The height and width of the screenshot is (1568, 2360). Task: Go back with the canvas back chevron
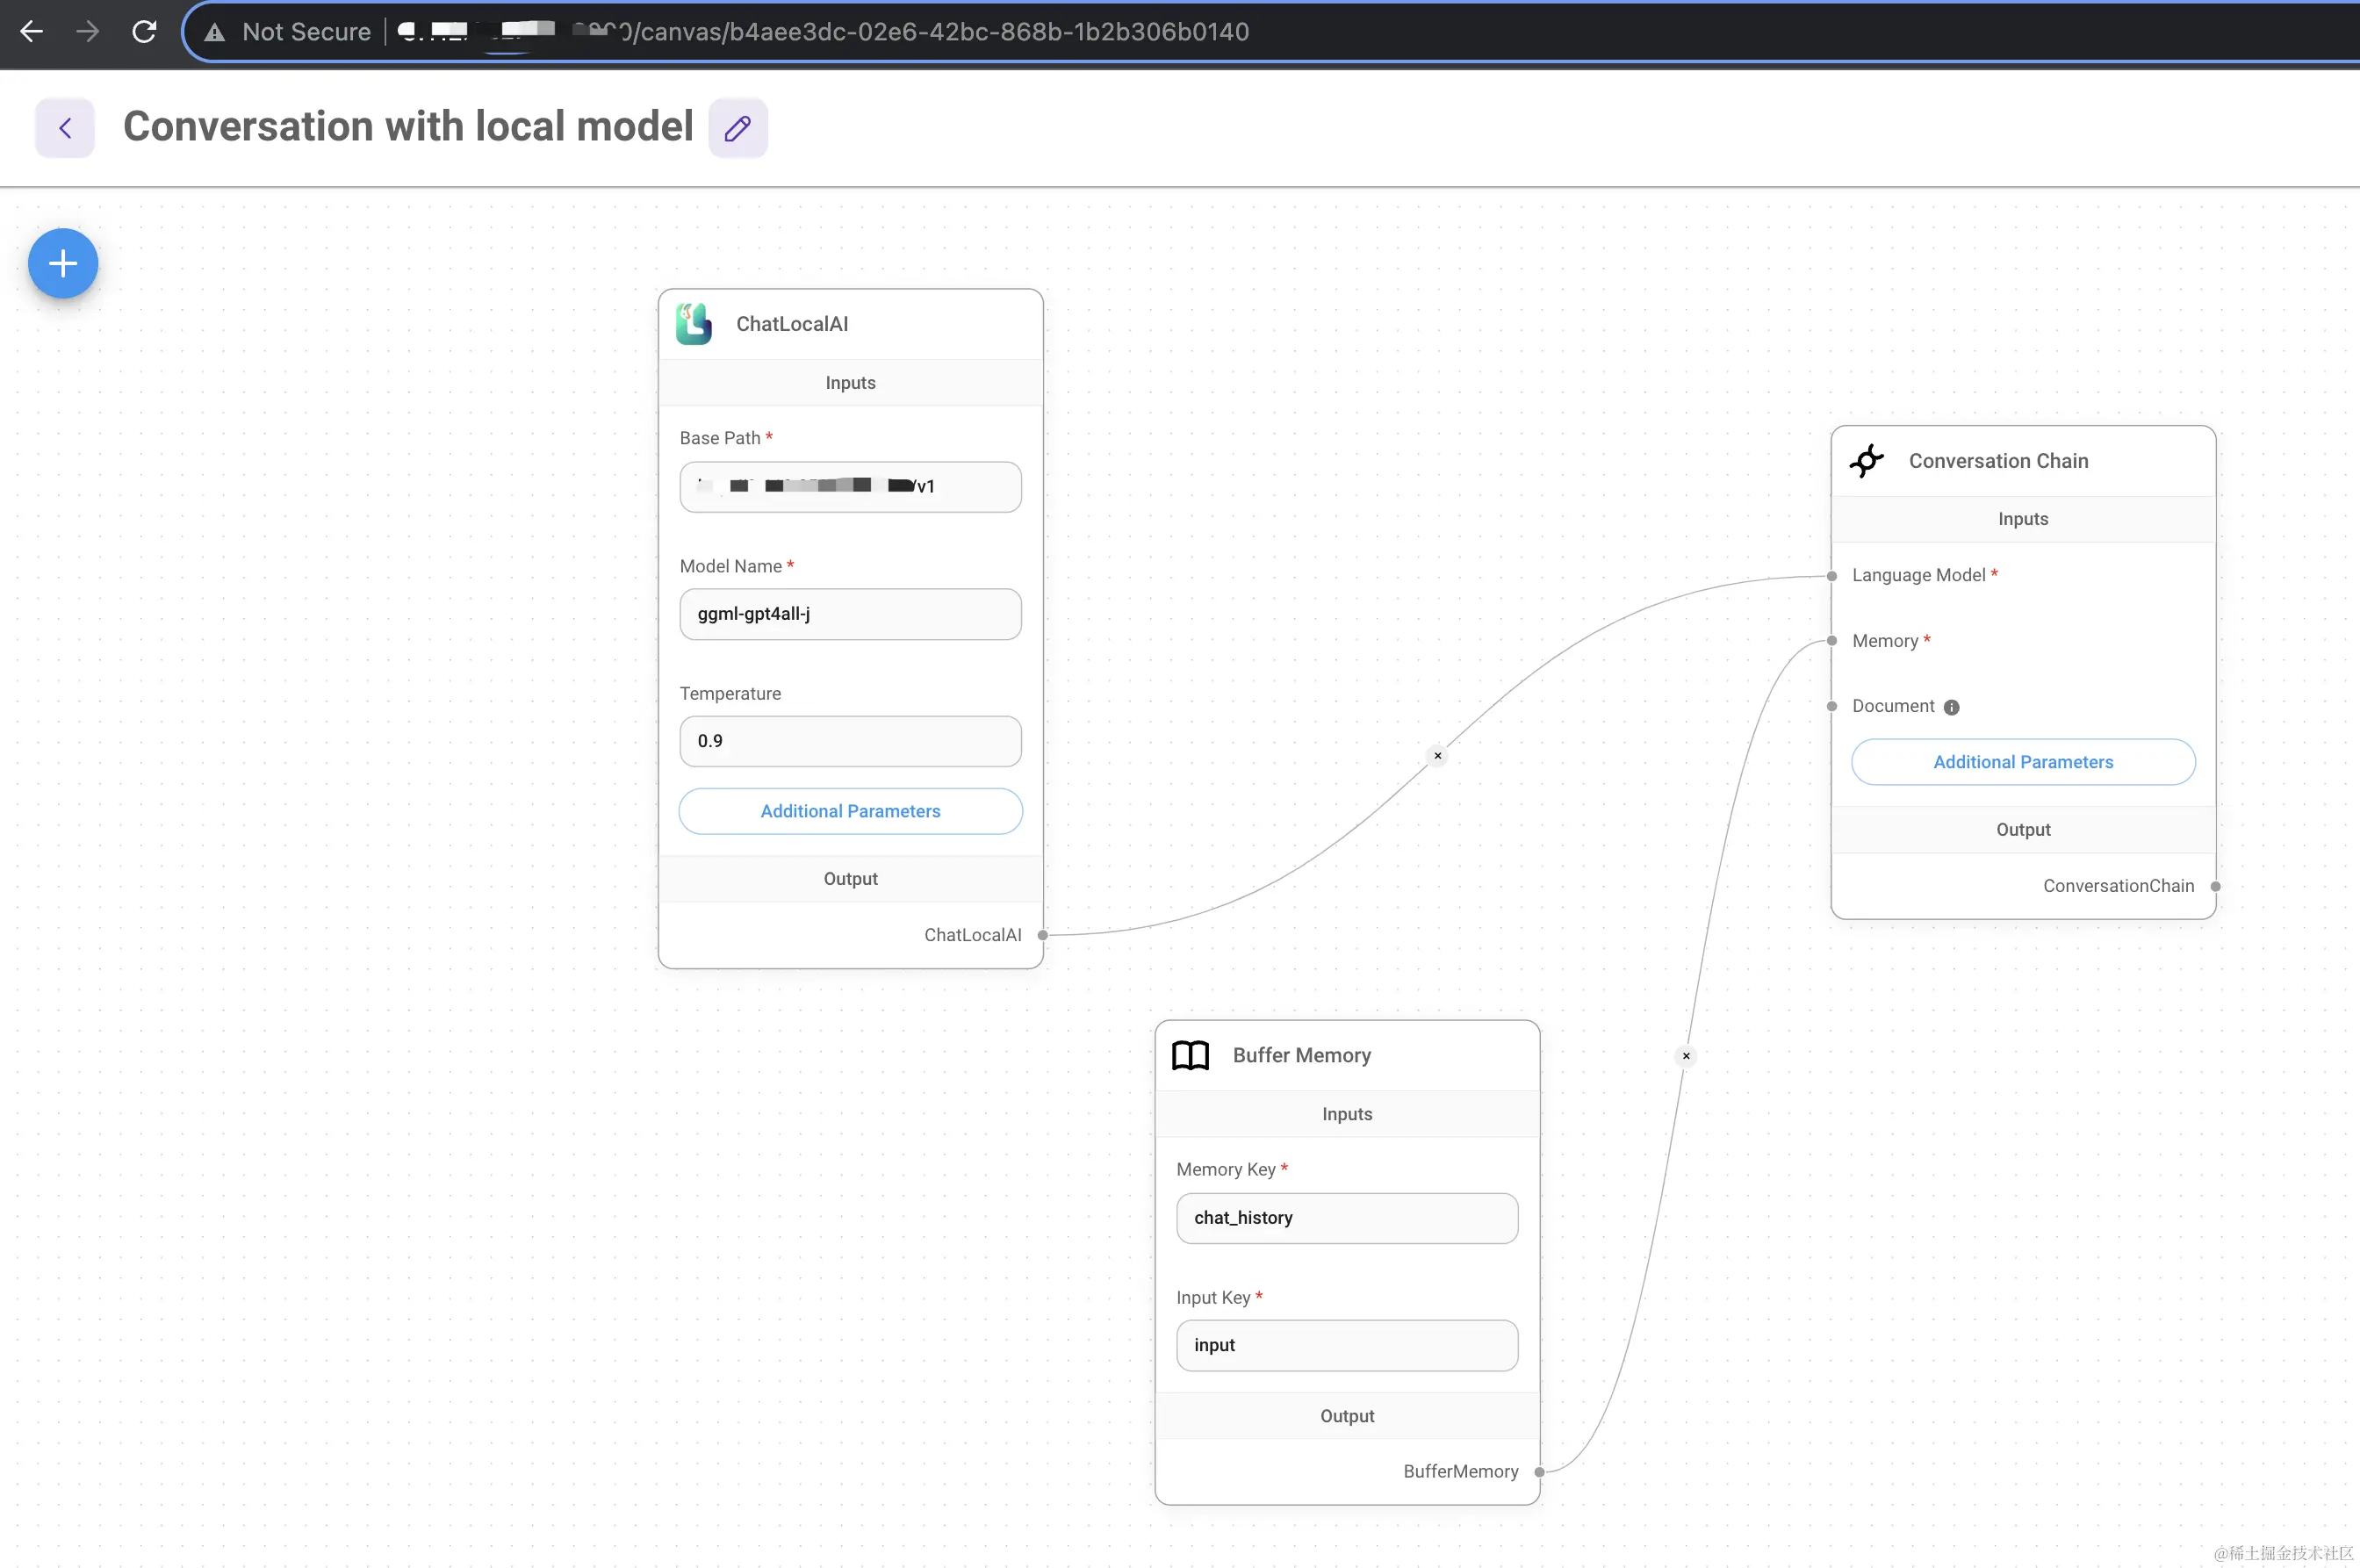click(65, 128)
